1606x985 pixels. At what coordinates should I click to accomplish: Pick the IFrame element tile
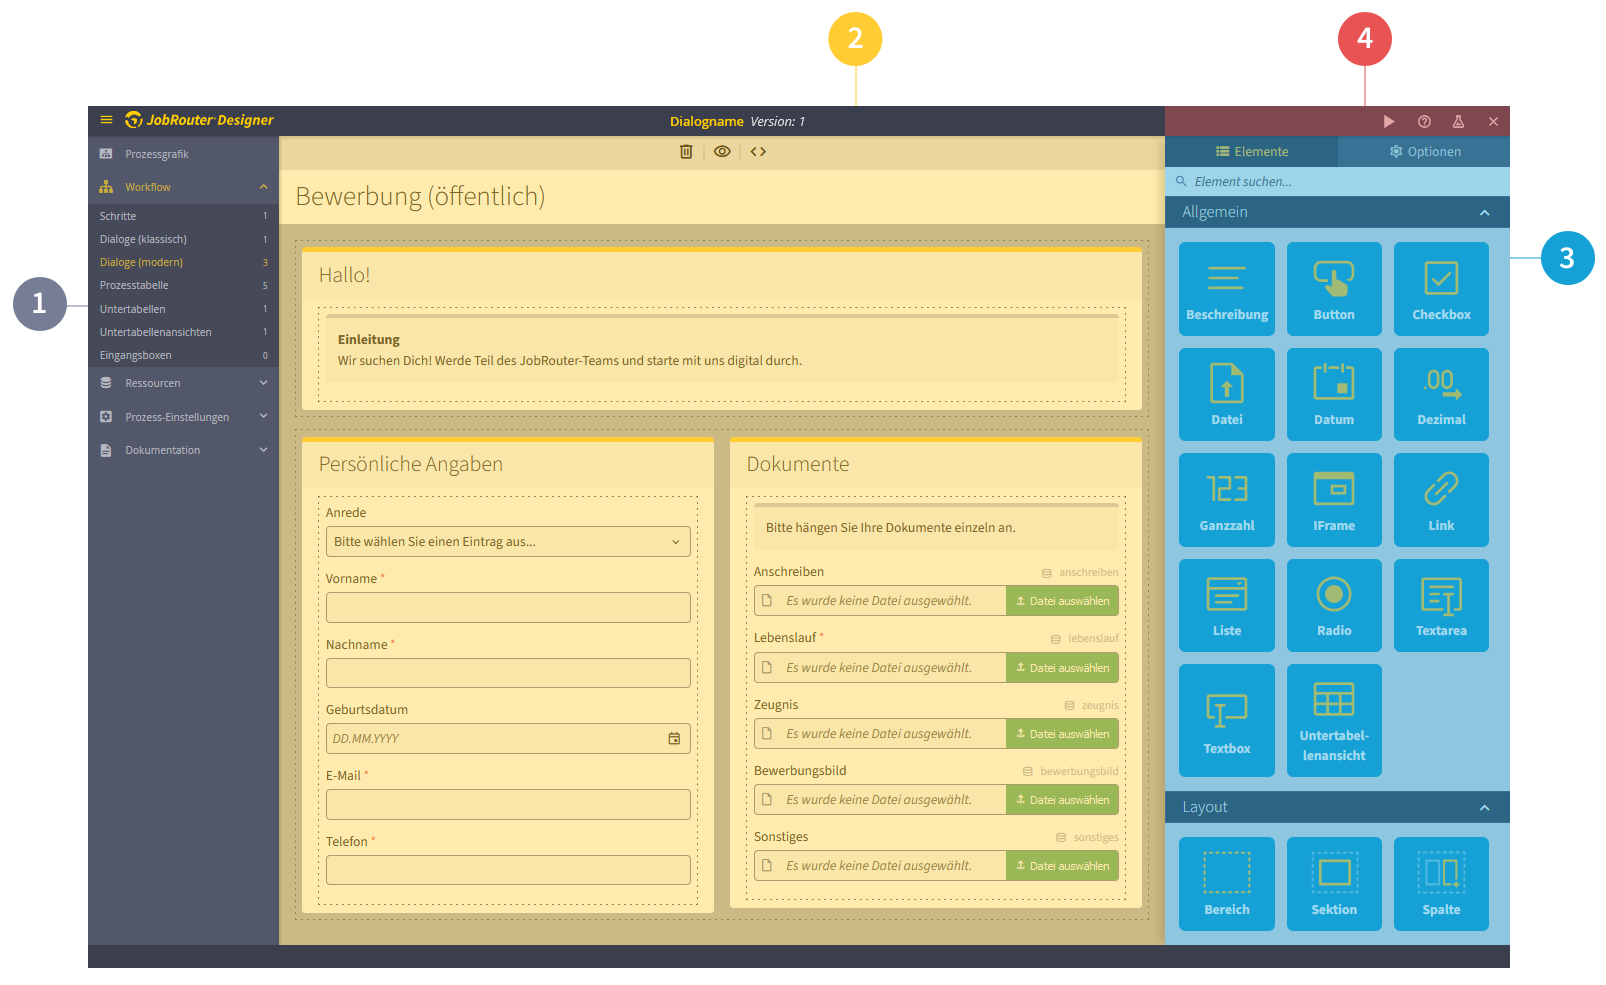[x=1334, y=500]
